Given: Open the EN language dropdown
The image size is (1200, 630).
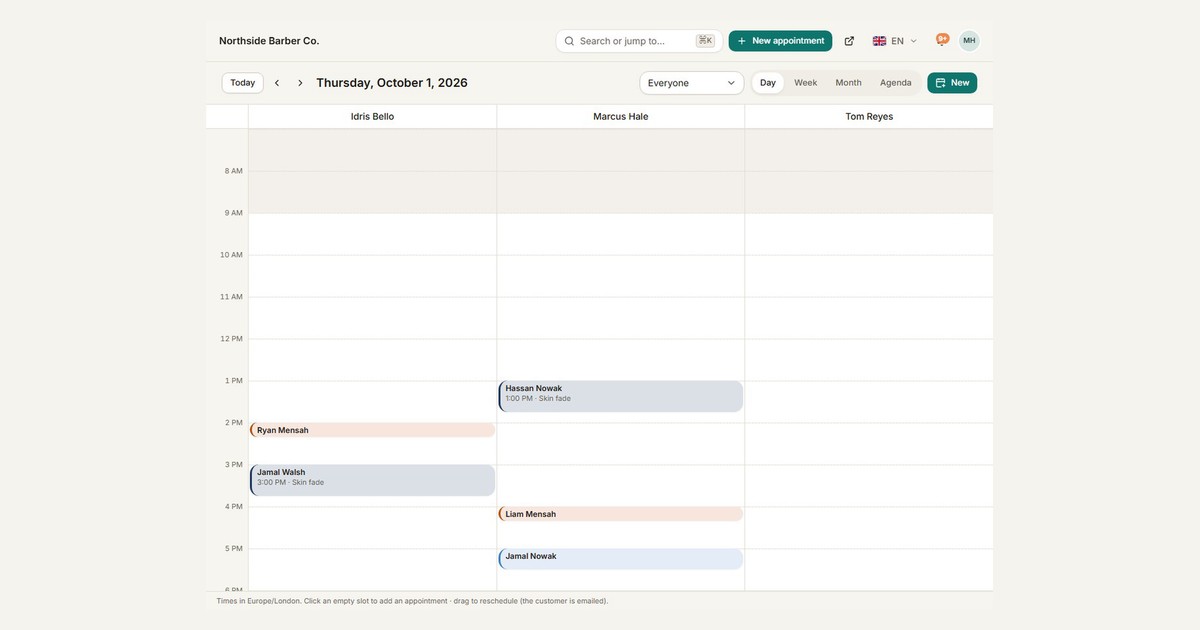Looking at the screenshot, I should point(895,41).
